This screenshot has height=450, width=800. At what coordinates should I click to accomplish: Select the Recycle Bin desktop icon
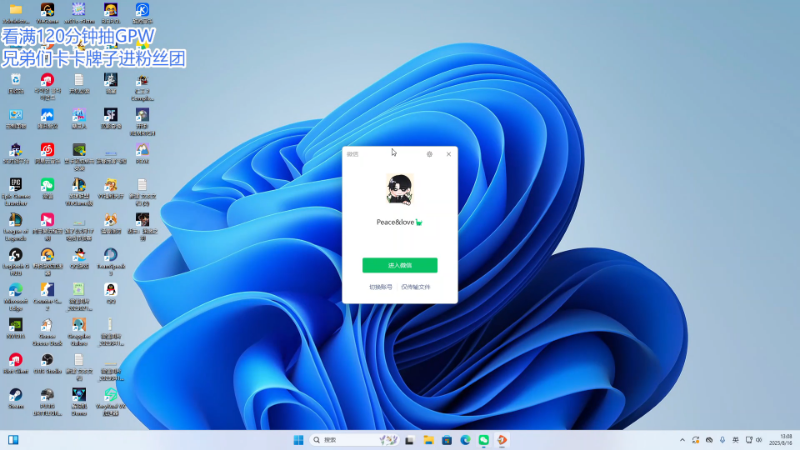coord(16,83)
